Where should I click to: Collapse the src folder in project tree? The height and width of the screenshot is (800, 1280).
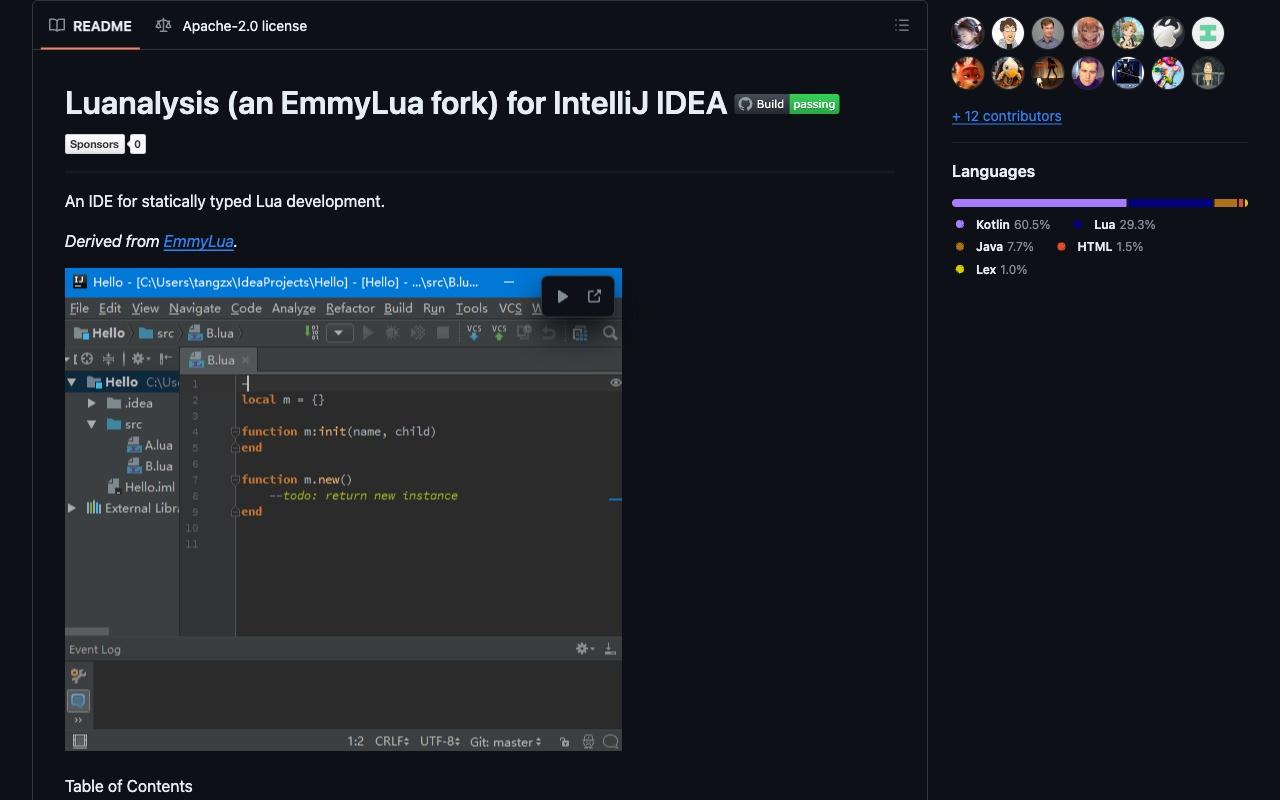point(92,424)
